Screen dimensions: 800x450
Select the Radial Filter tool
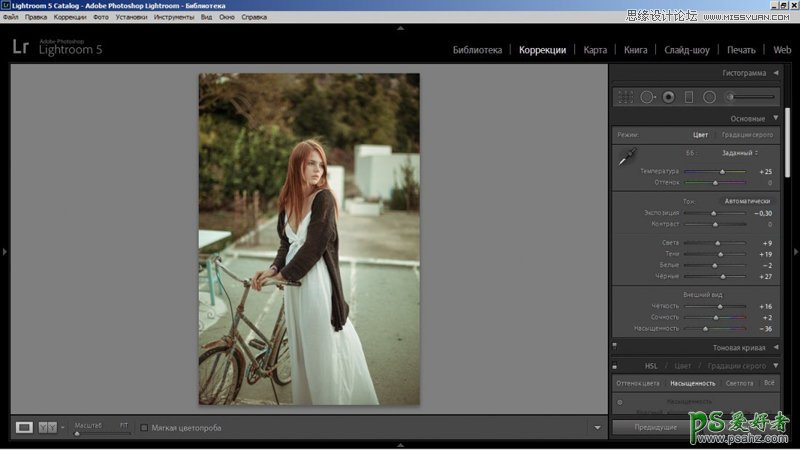point(709,97)
